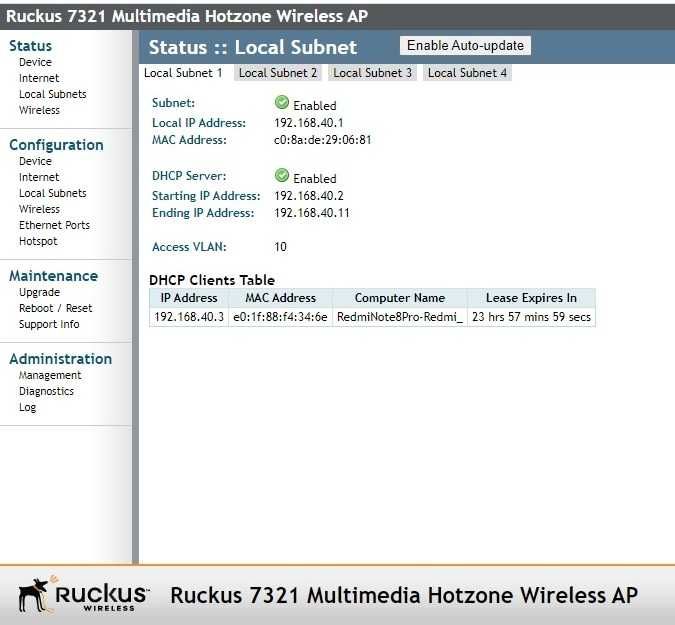Image resolution: width=675 pixels, height=625 pixels.
Task: Switch to Local Subnet 2 tab
Action: pyautogui.click(x=278, y=73)
